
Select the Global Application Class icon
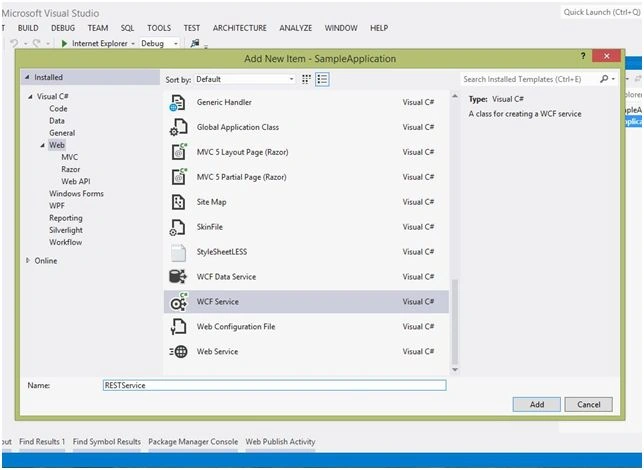click(x=178, y=127)
